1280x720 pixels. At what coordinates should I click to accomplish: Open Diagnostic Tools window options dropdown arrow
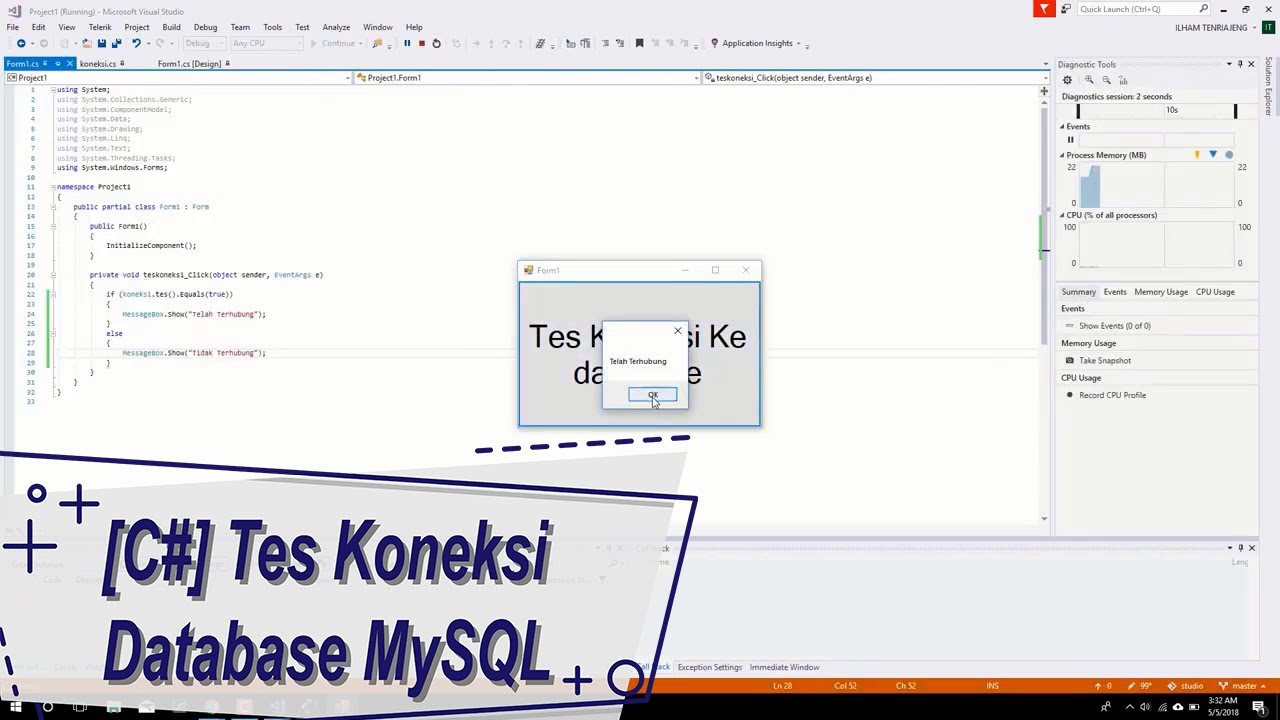(x=1229, y=64)
